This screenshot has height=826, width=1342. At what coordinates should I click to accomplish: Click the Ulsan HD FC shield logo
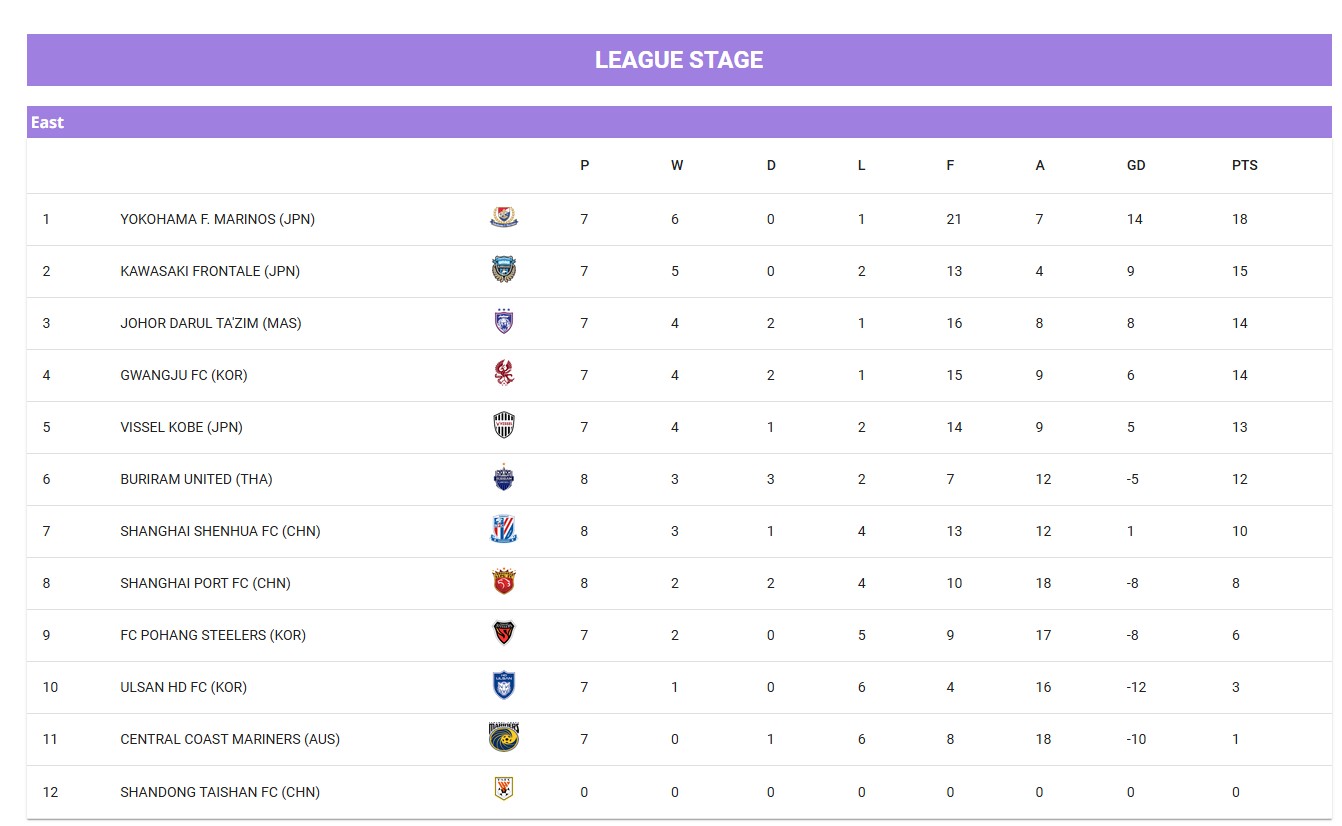[x=504, y=685]
